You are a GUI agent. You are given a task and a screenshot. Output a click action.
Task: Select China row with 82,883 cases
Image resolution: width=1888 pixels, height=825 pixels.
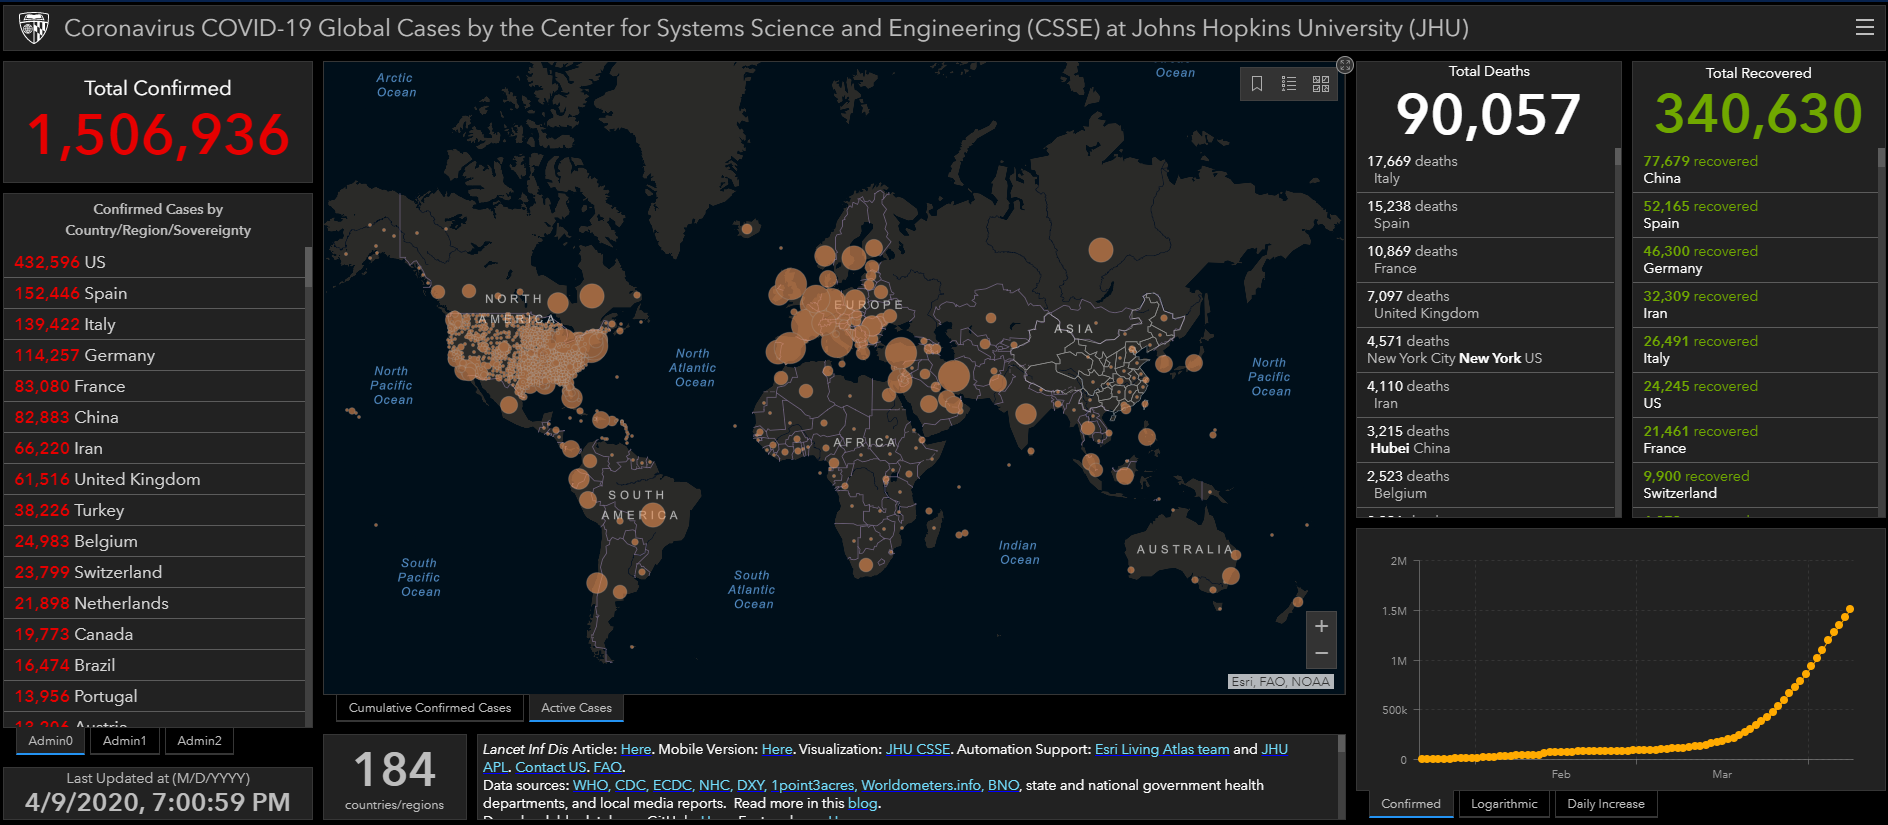155,417
